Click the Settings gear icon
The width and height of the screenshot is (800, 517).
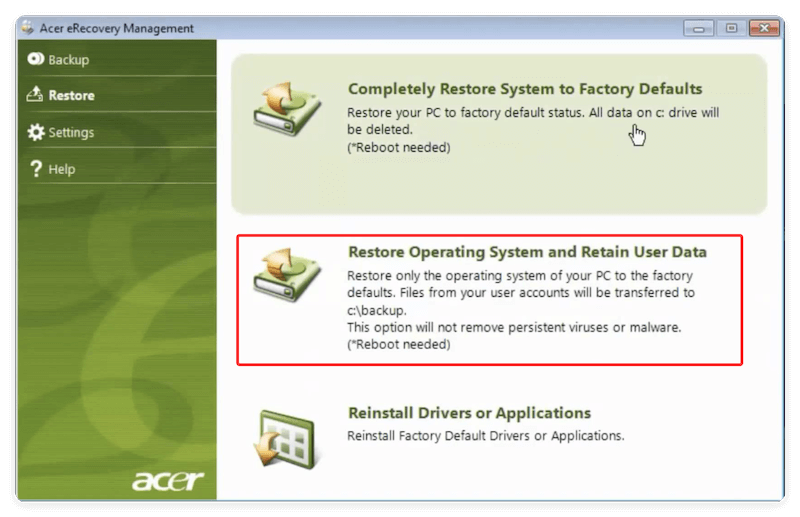coord(36,132)
